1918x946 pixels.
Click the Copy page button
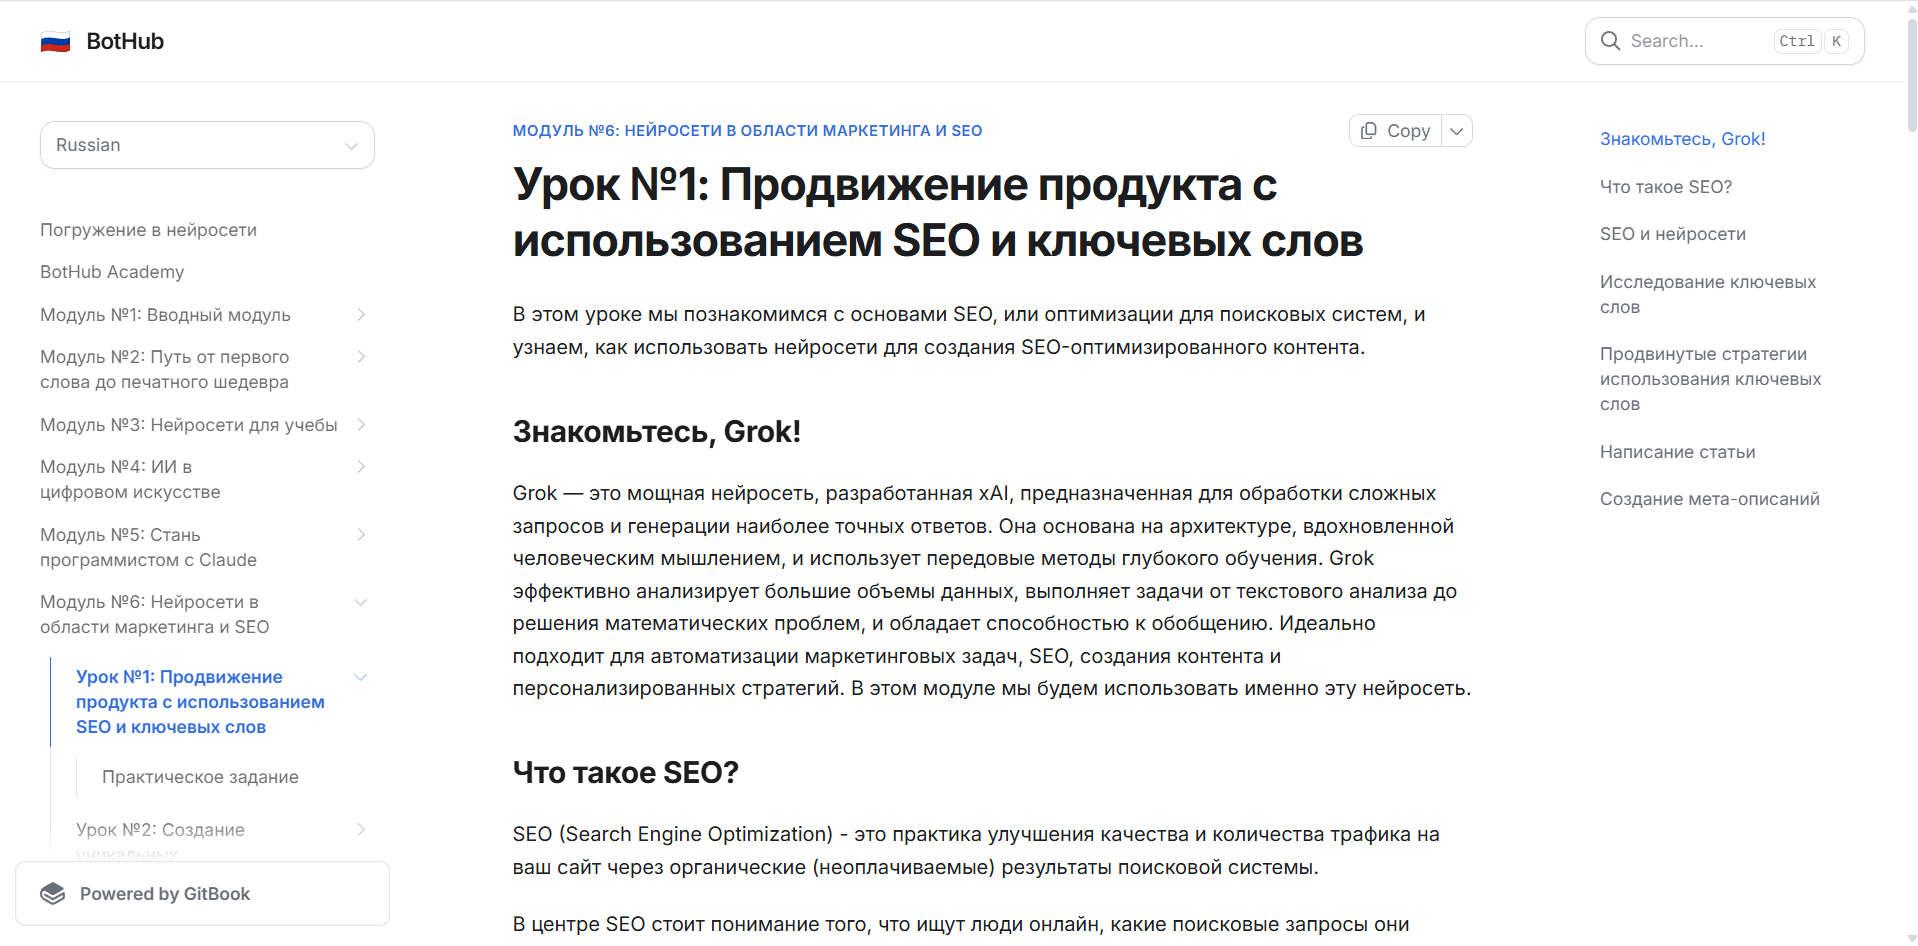pos(1396,131)
